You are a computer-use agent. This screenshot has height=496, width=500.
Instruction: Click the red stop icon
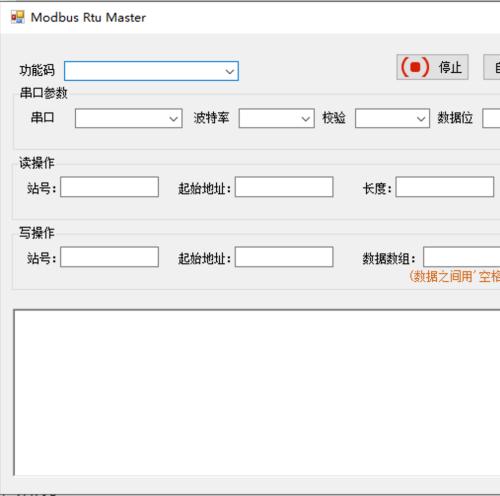415,67
